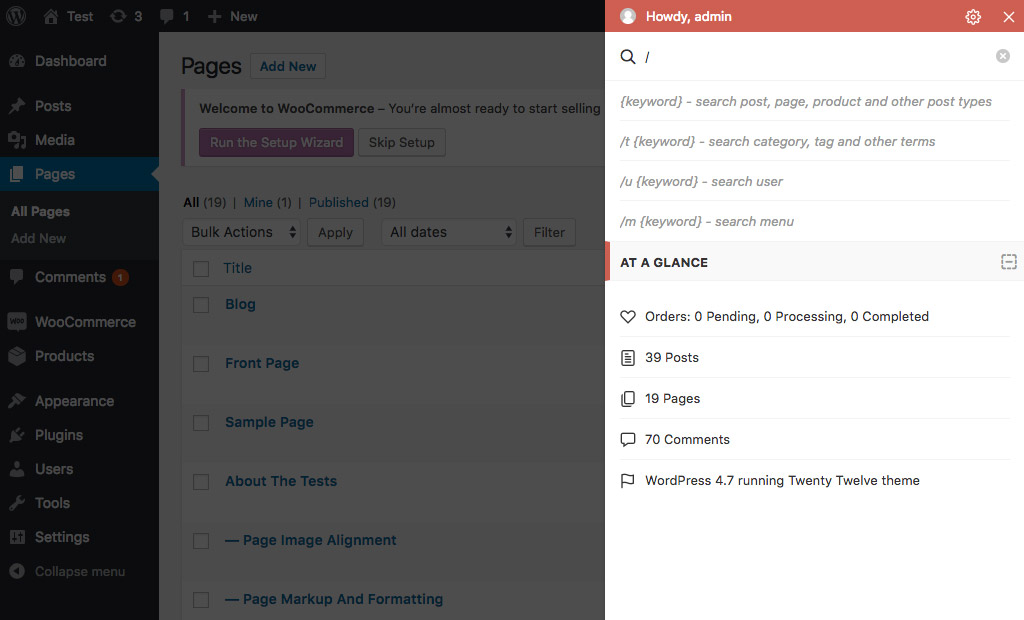Screen dimensions: 1024x620
Task: Open the WooCommerce sidebar menu
Action: tap(84, 322)
